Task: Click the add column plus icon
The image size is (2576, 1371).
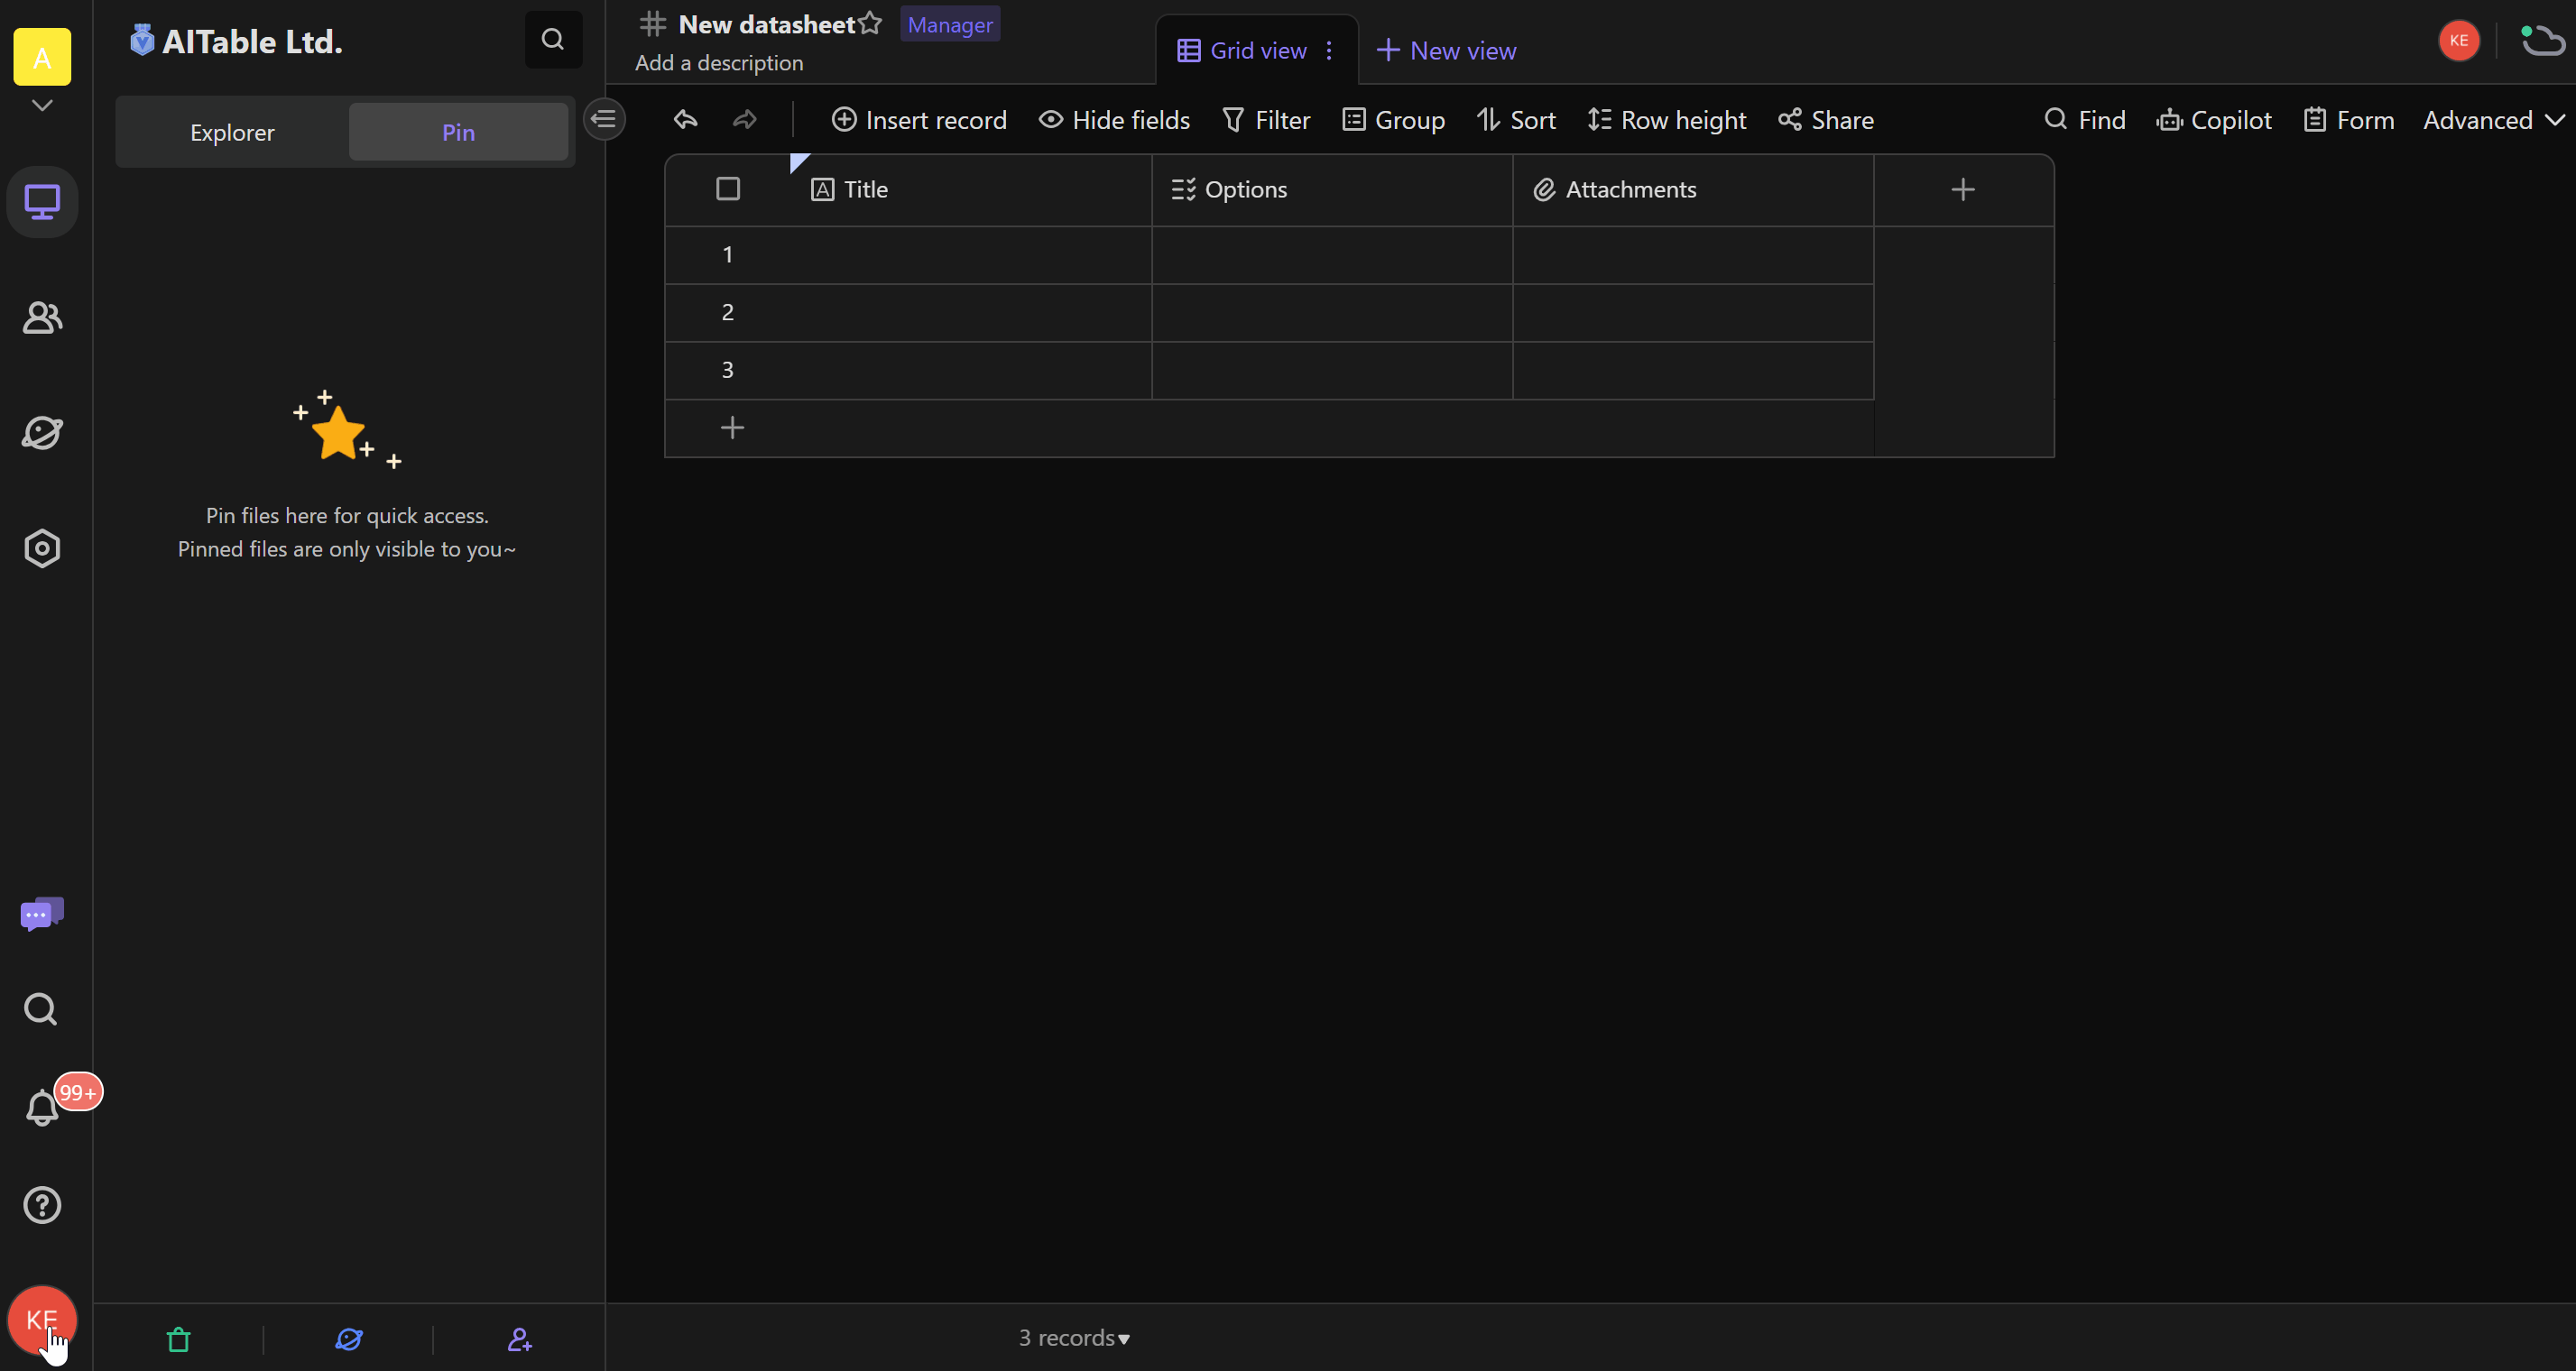Action: tap(1962, 189)
